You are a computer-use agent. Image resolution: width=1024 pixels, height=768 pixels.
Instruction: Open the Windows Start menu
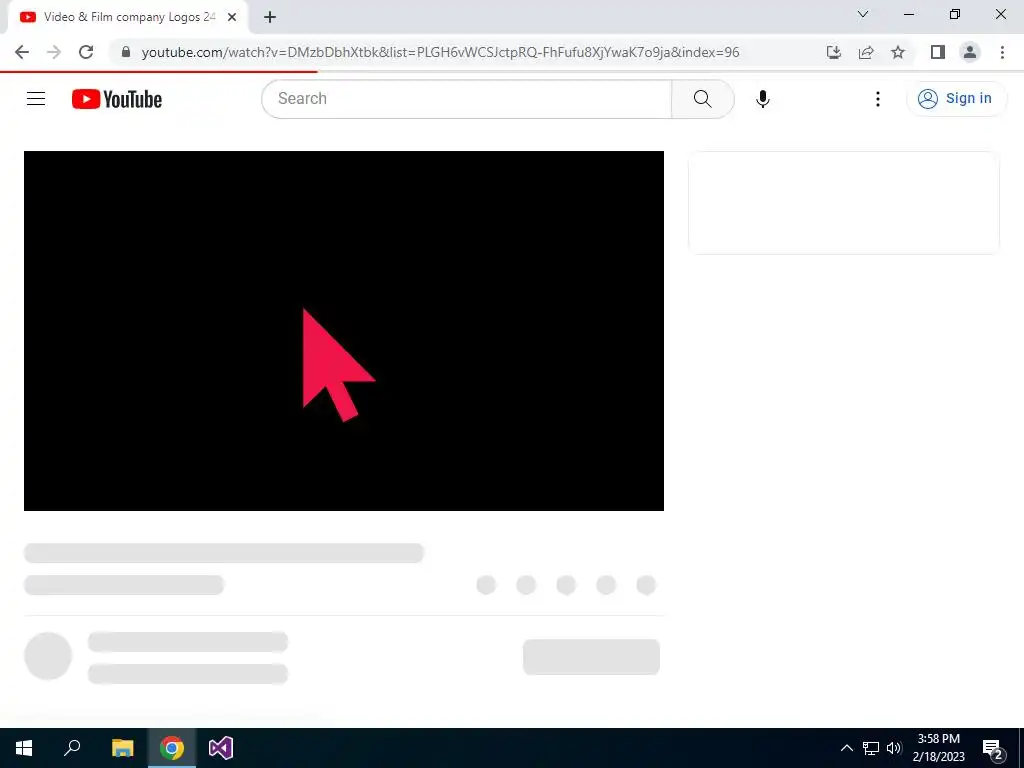(x=24, y=748)
